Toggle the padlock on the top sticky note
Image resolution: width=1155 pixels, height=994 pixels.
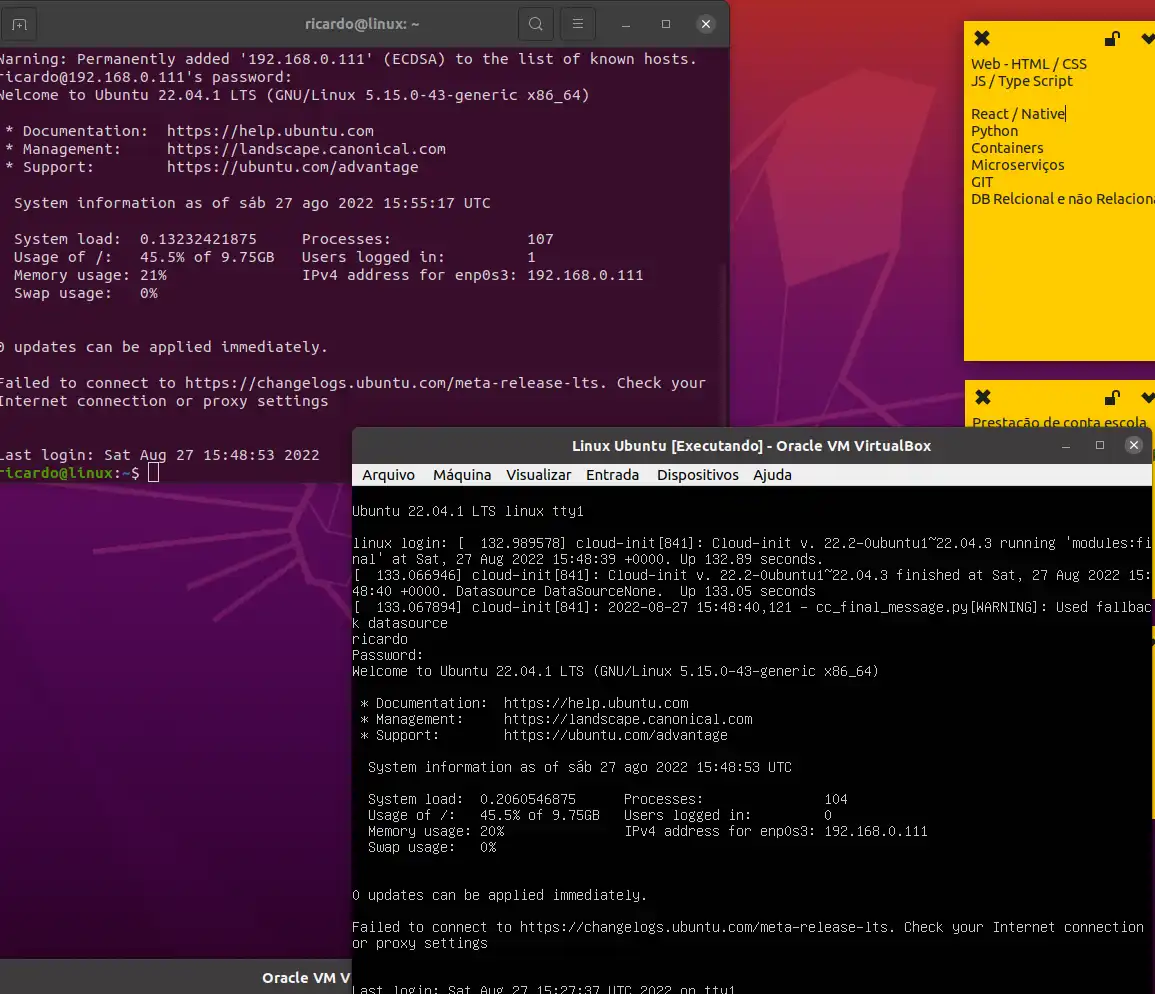[x=1112, y=37]
